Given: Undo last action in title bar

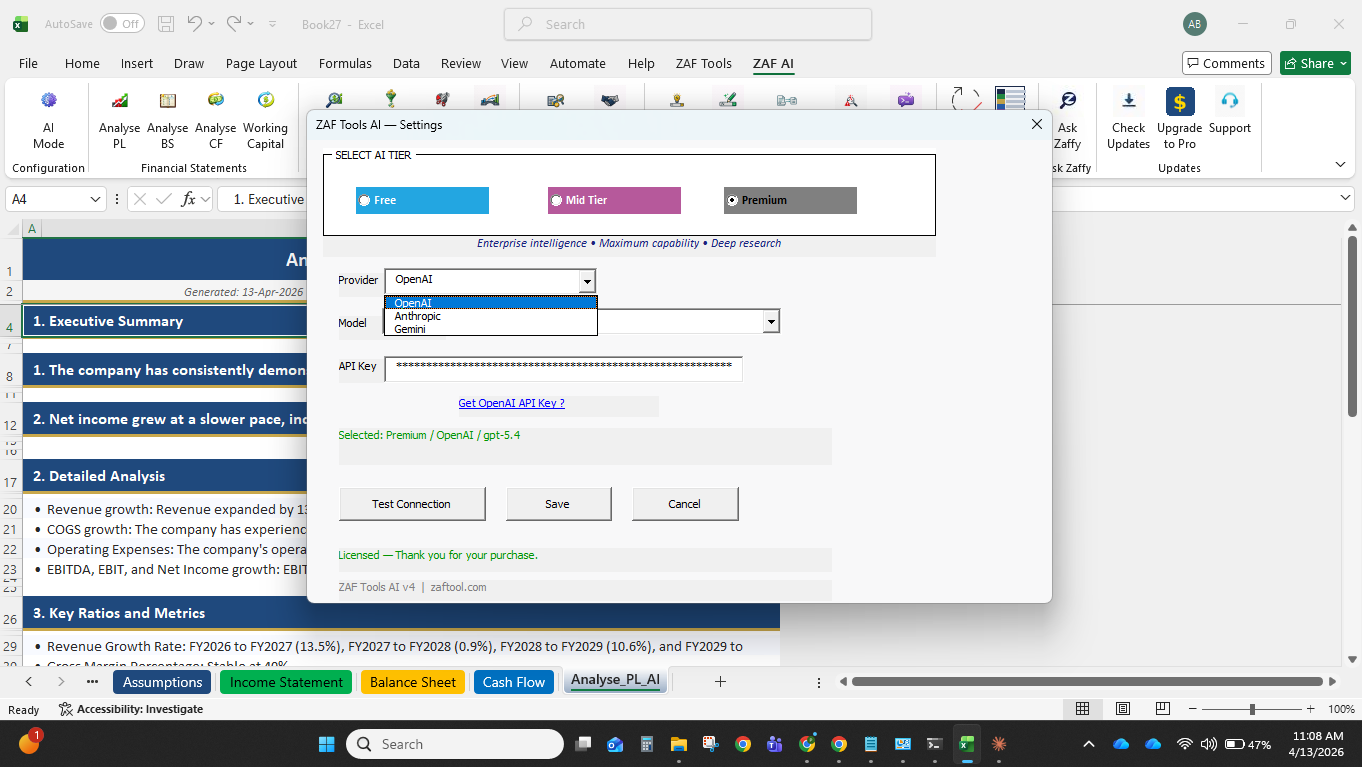Looking at the screenshot, I should (x=195, y=24).
